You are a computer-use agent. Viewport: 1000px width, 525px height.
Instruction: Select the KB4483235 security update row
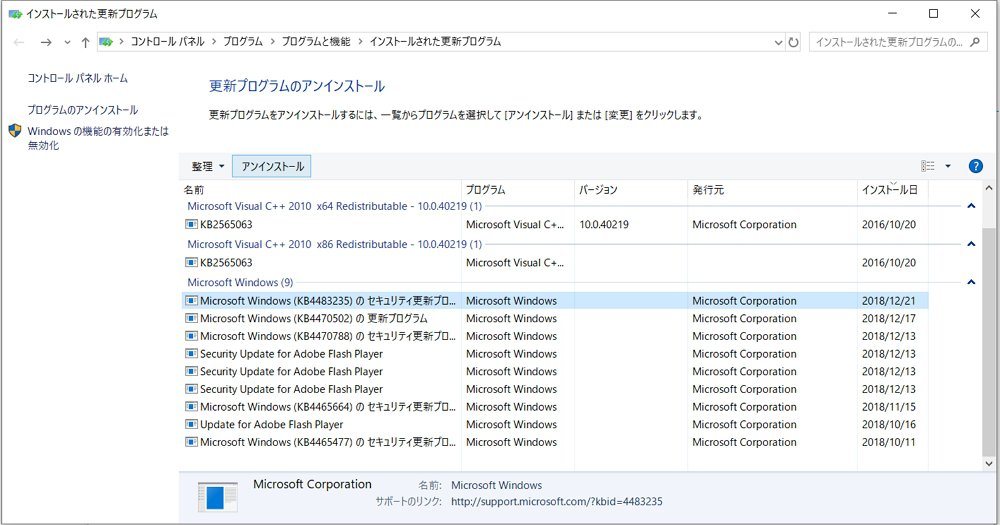(555, 300)
